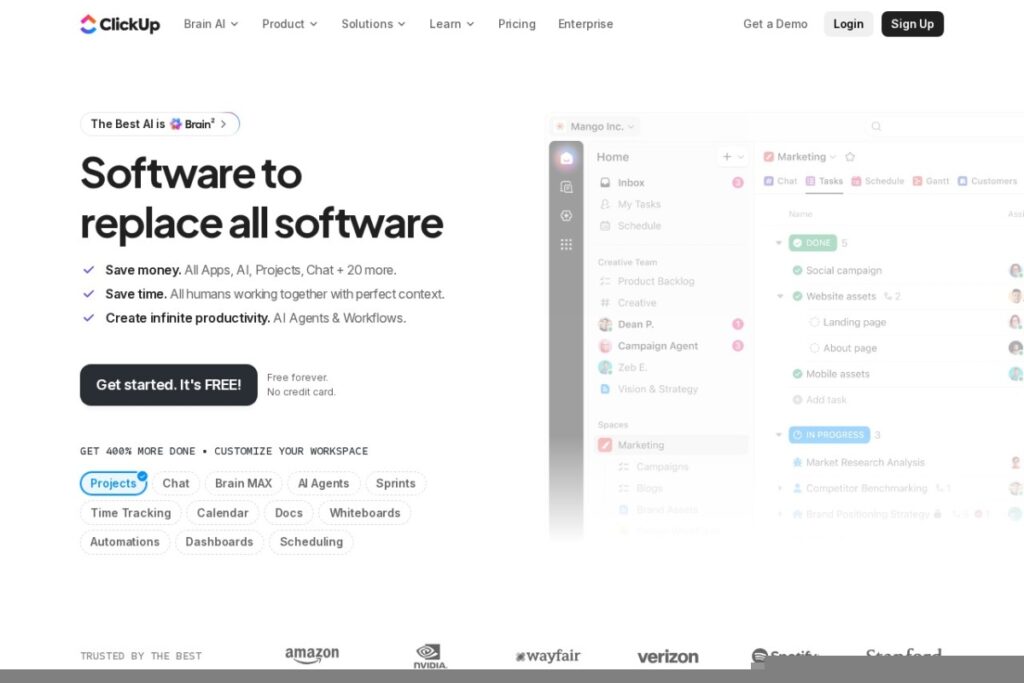Select the Projects feature chip
This screenshot has width=1024, height=683.
pos(113,483)
